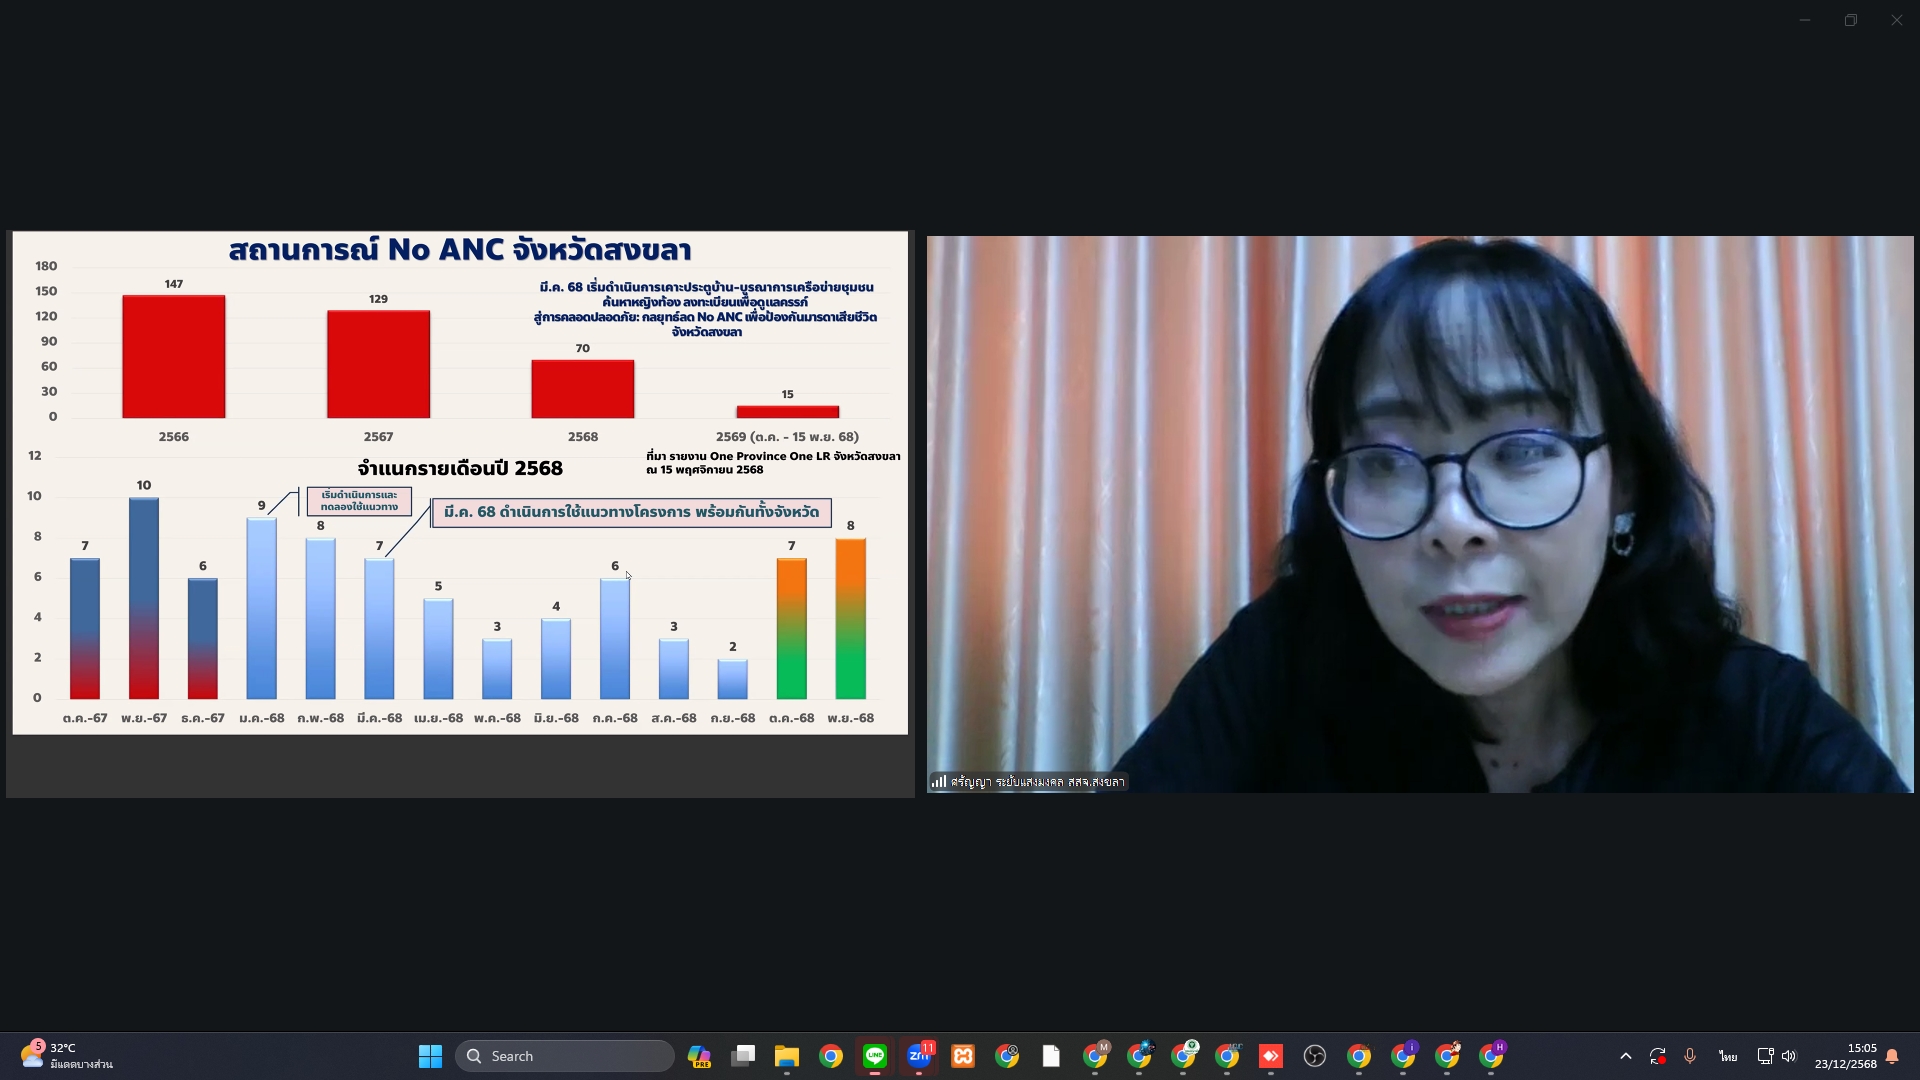Toggle microphone icon in system tray

(1690, 1056)
